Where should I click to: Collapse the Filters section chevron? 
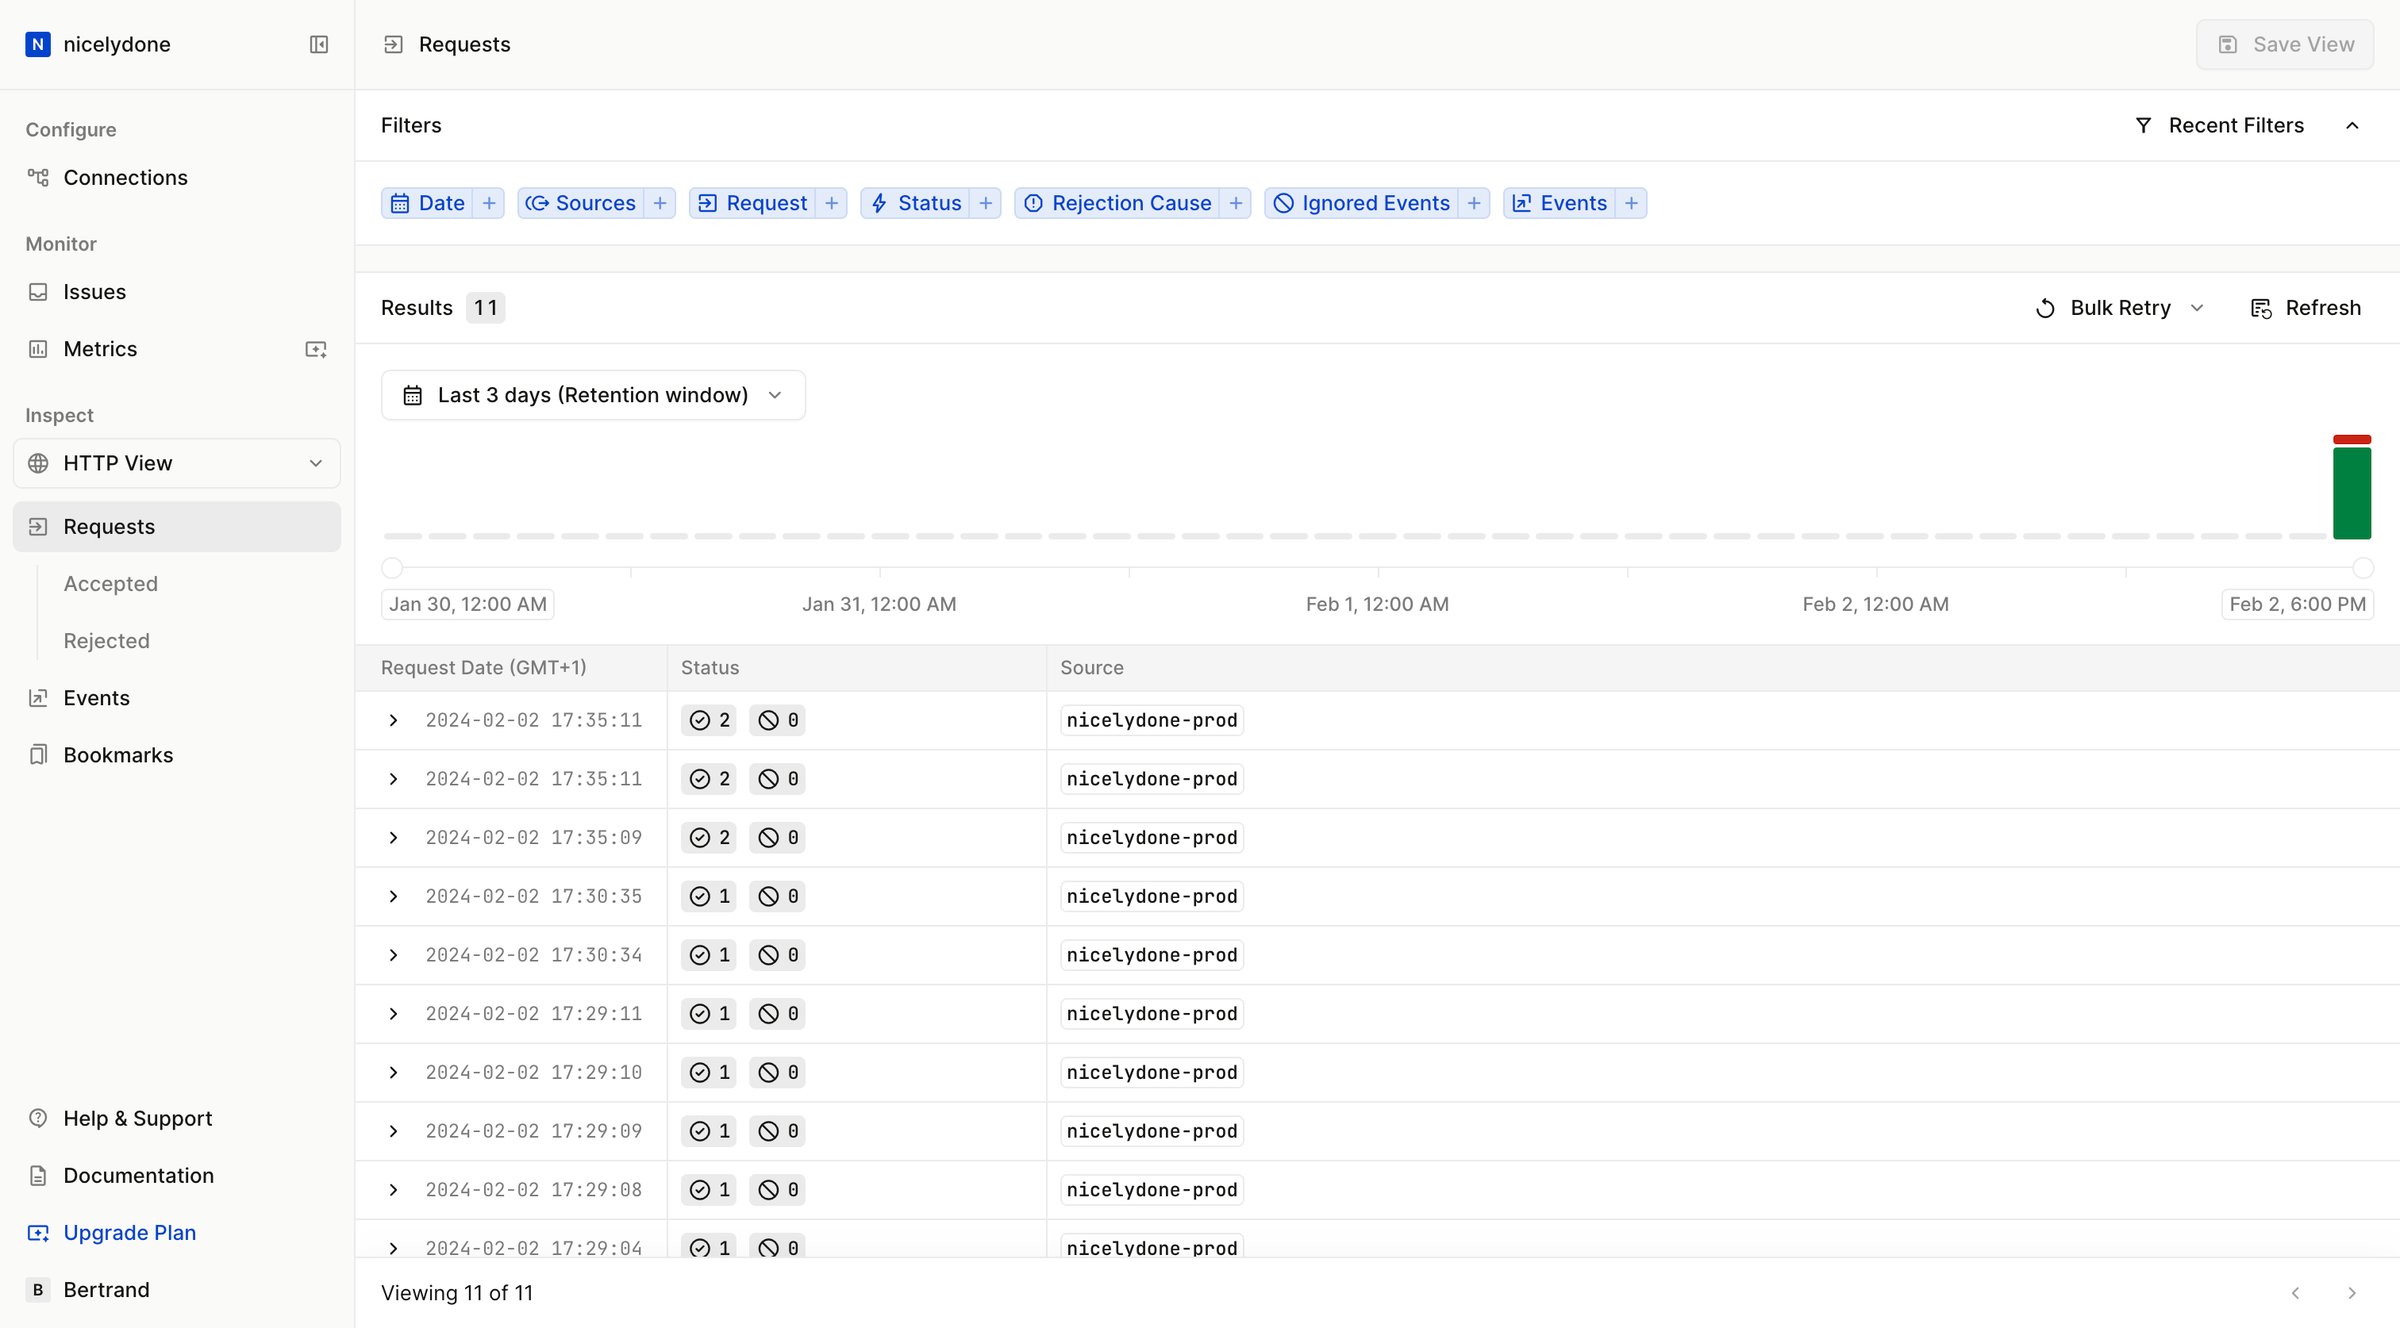pos(2352,125)
